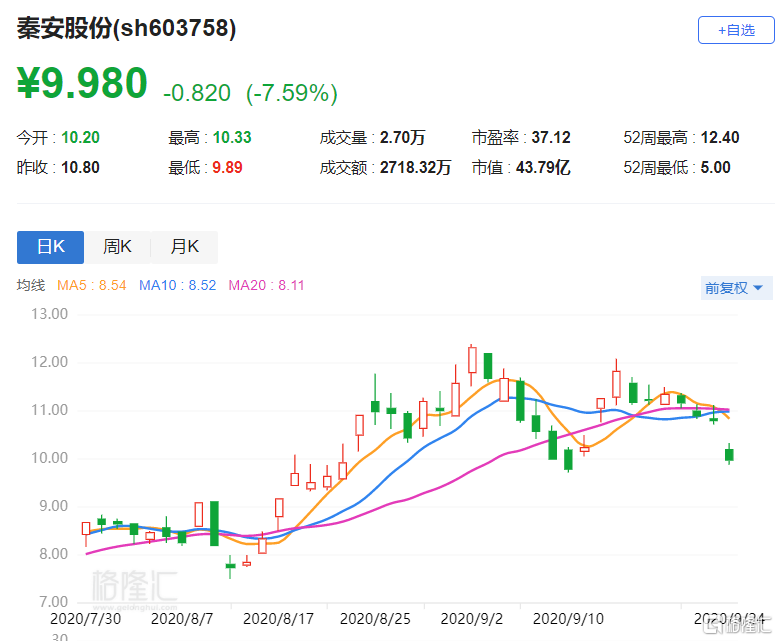Open the 前复权 adjustment dropdown
The image size is (778, 641).
[x=736, y=288]
